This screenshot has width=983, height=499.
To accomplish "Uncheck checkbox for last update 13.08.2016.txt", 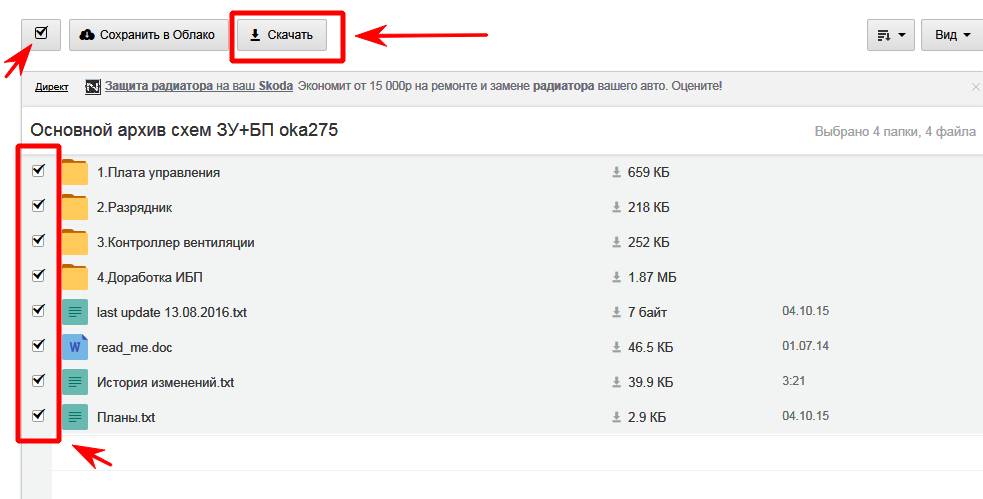I will [x=39, y=311].
